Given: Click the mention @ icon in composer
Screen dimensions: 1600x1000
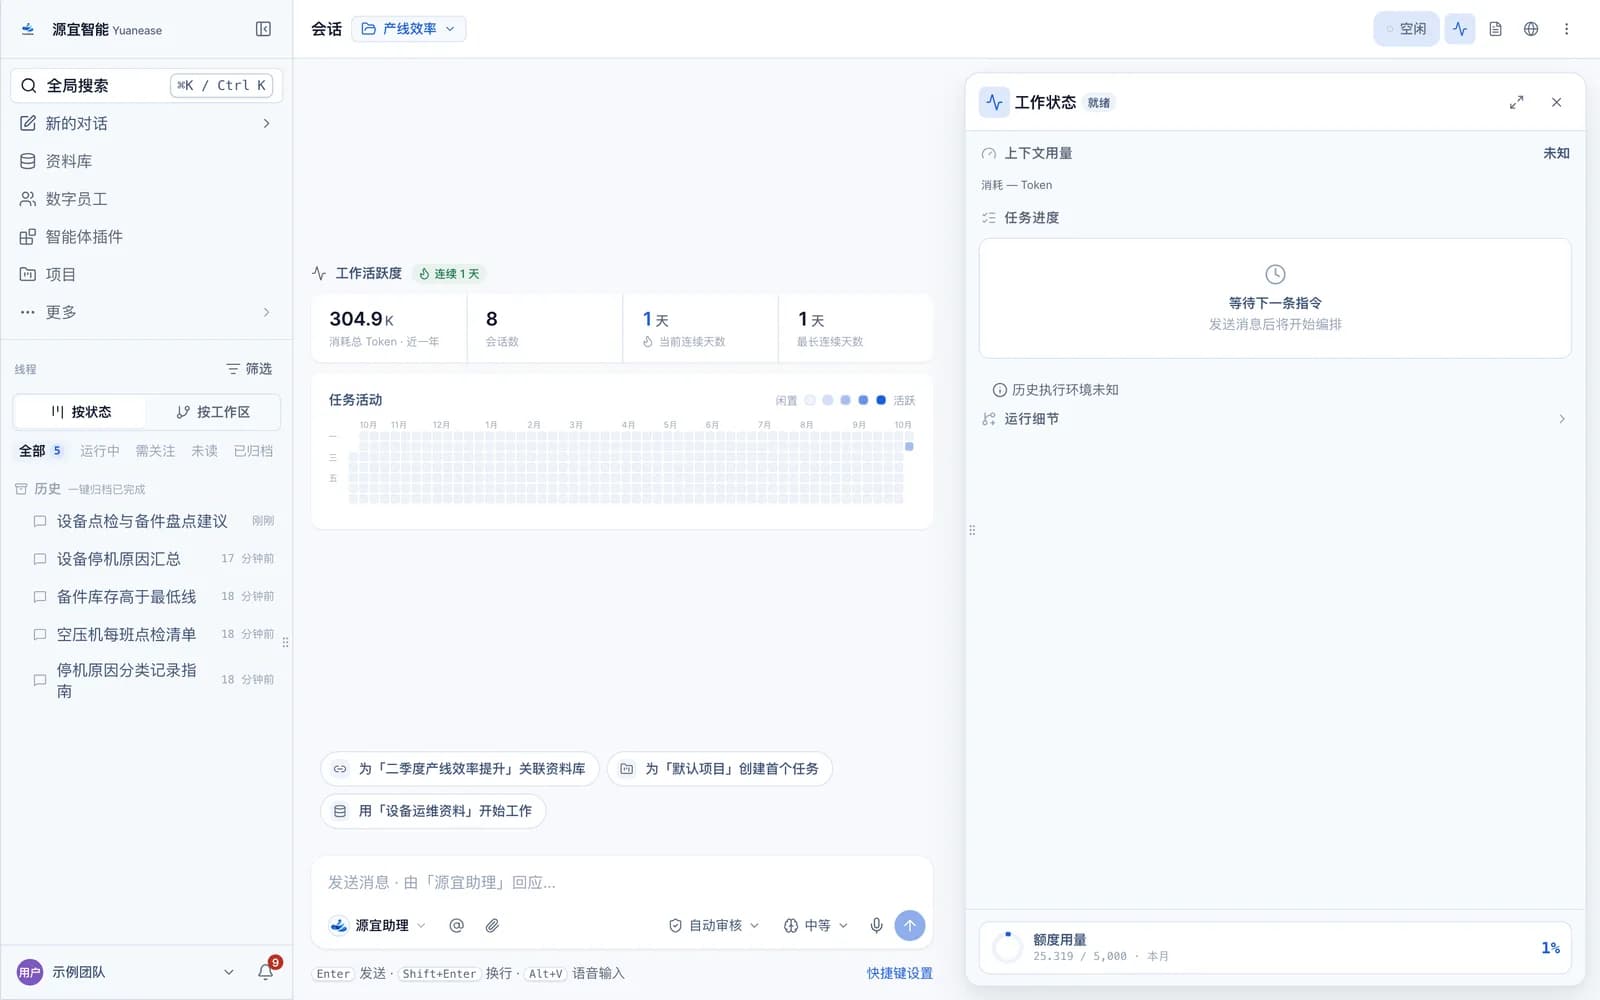Looking at the screenshot, I should click(457, 926).
